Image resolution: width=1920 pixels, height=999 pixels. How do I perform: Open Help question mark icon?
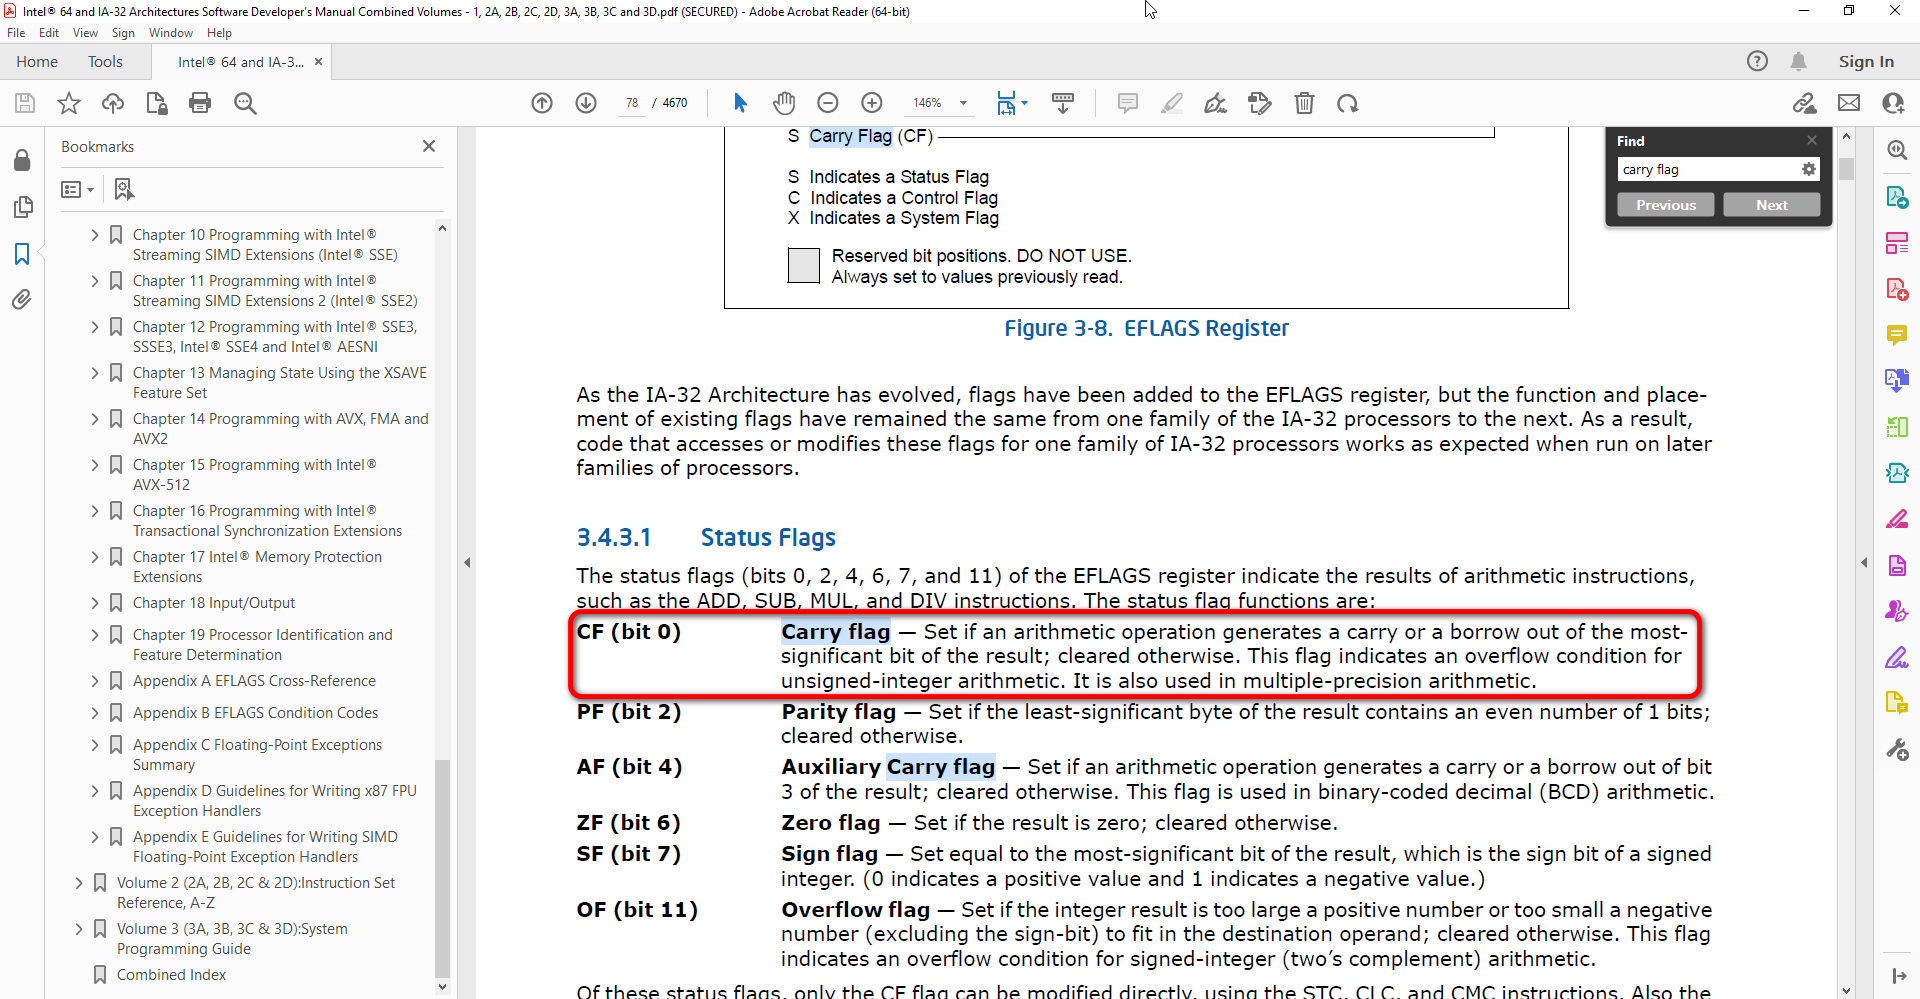pyautogui.click(x=1757, y=61)
